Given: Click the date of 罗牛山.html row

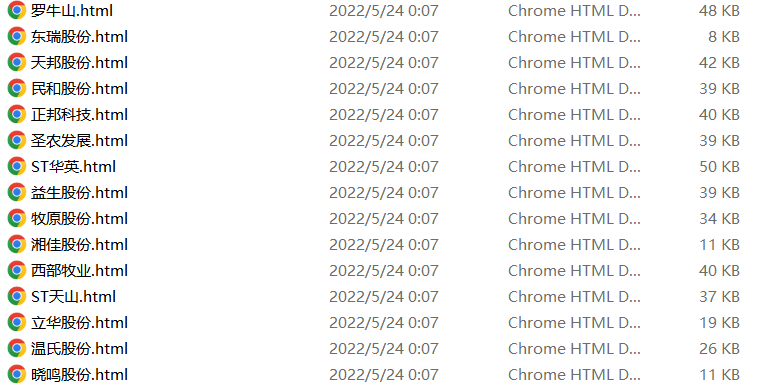Looking at the screenshot, I should coord(383,11).
